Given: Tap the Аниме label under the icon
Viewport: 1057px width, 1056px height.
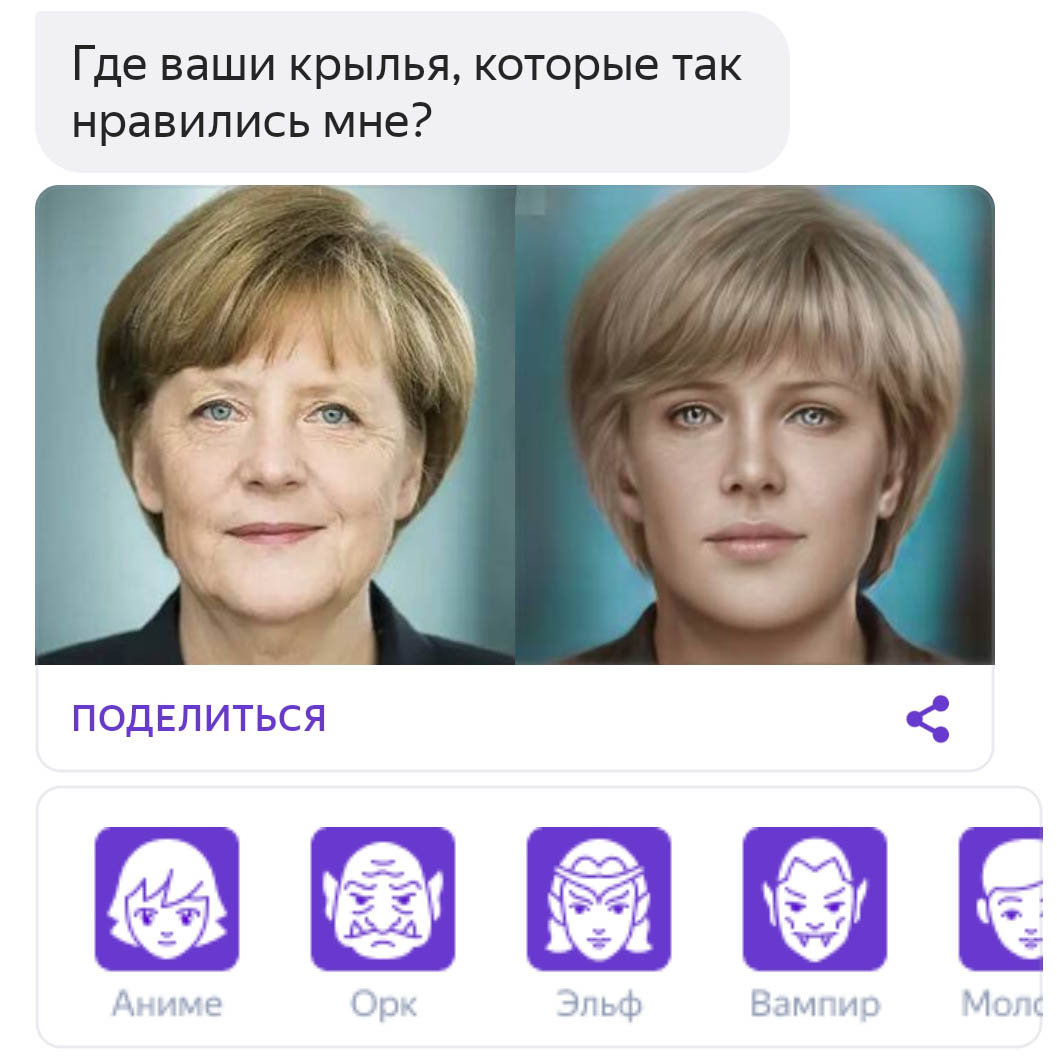Looking at the screenshot, I should (167, 1004).
